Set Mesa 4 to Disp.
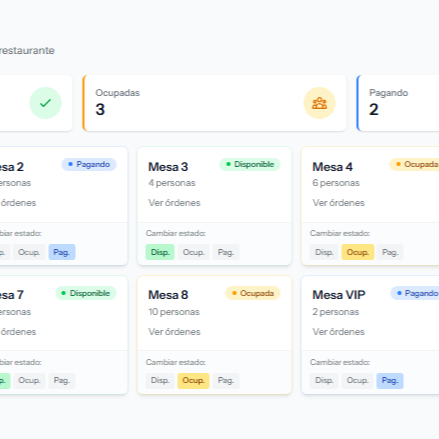The image size is (439, 439). click(x=324, y=252)
